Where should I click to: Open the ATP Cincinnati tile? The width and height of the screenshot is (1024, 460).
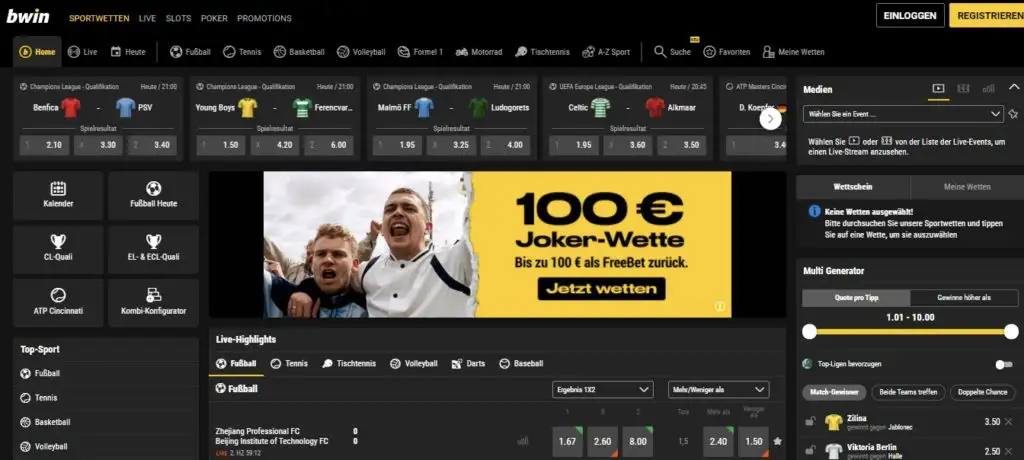coord(58,303)
